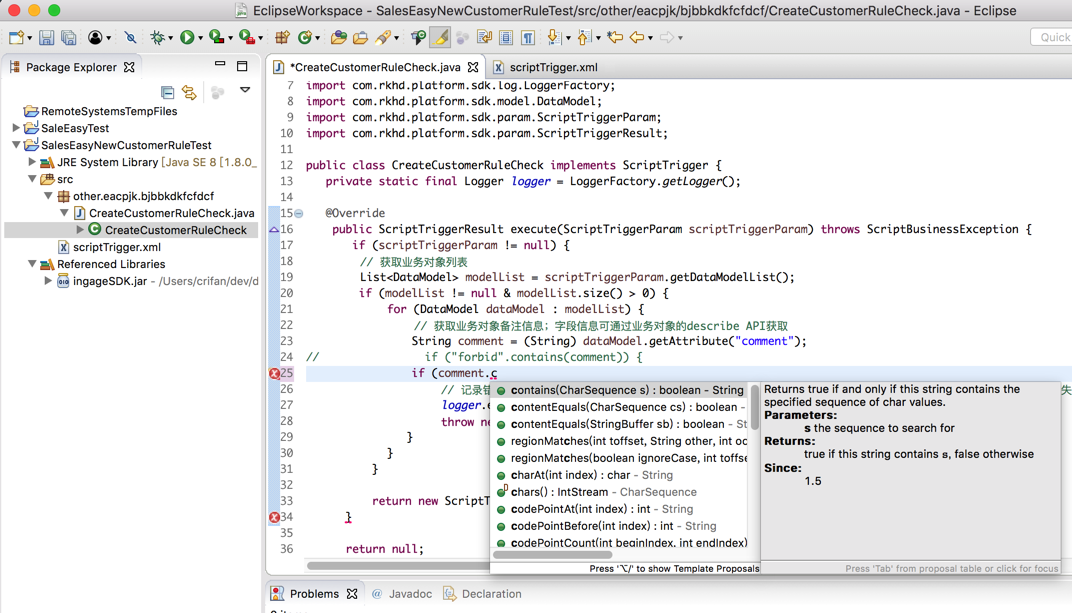Choose contains(CharSequence s) proposal
Viewport: 1072px width, 613px height.
[x=621, y=390]
